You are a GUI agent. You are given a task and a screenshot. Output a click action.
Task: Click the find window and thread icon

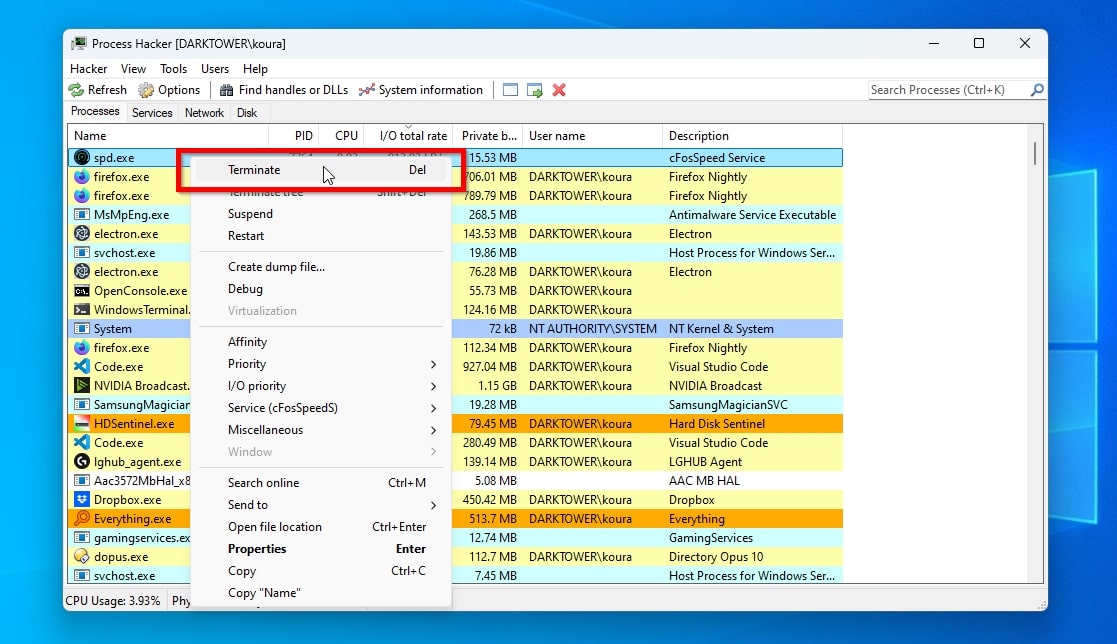(x=535, y=90)
